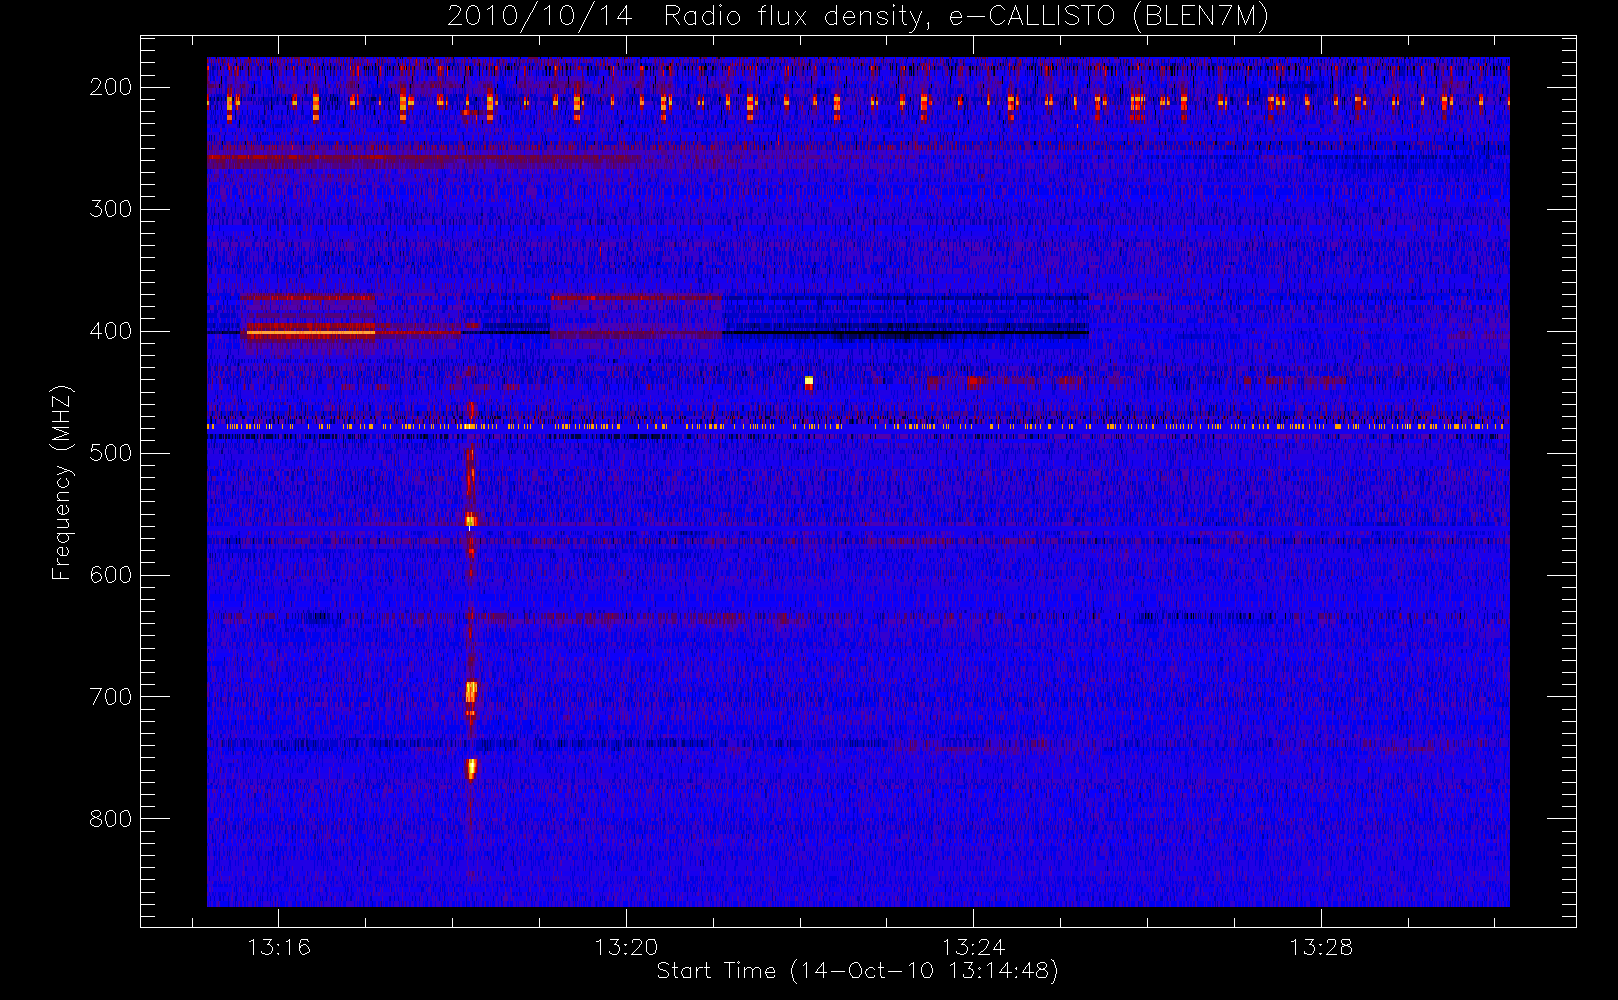
Task: Click the 13:28 time tick label
Action: [x=1321, y=947]
